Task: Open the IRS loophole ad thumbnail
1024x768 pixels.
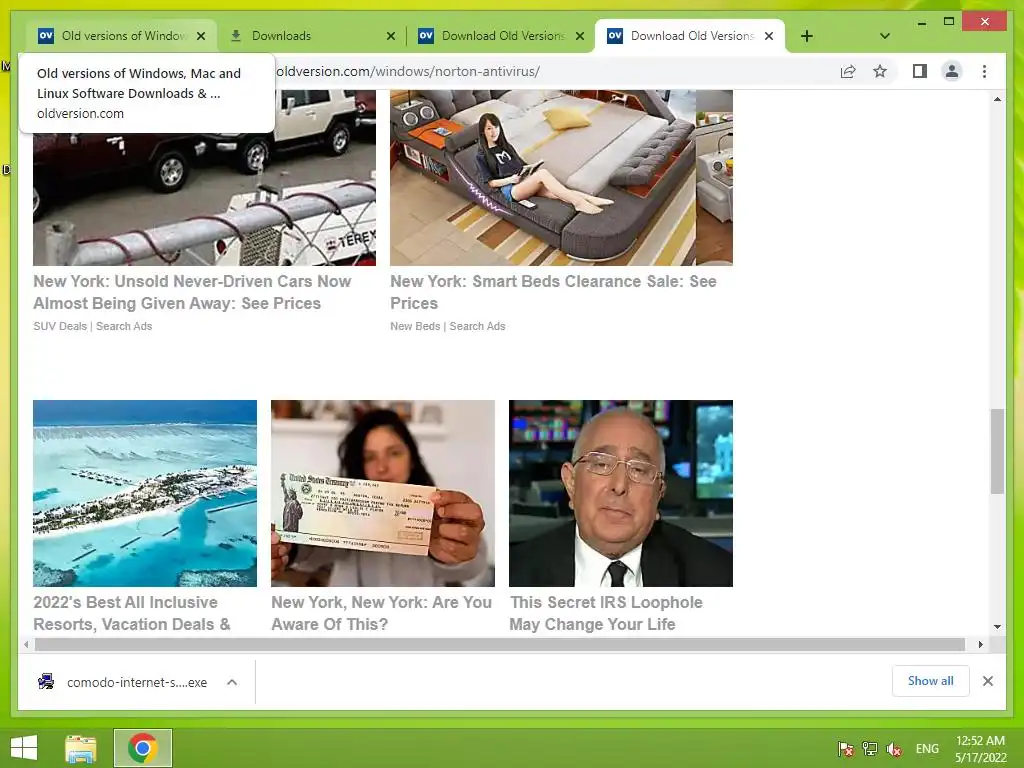Action: pos(621,493)
